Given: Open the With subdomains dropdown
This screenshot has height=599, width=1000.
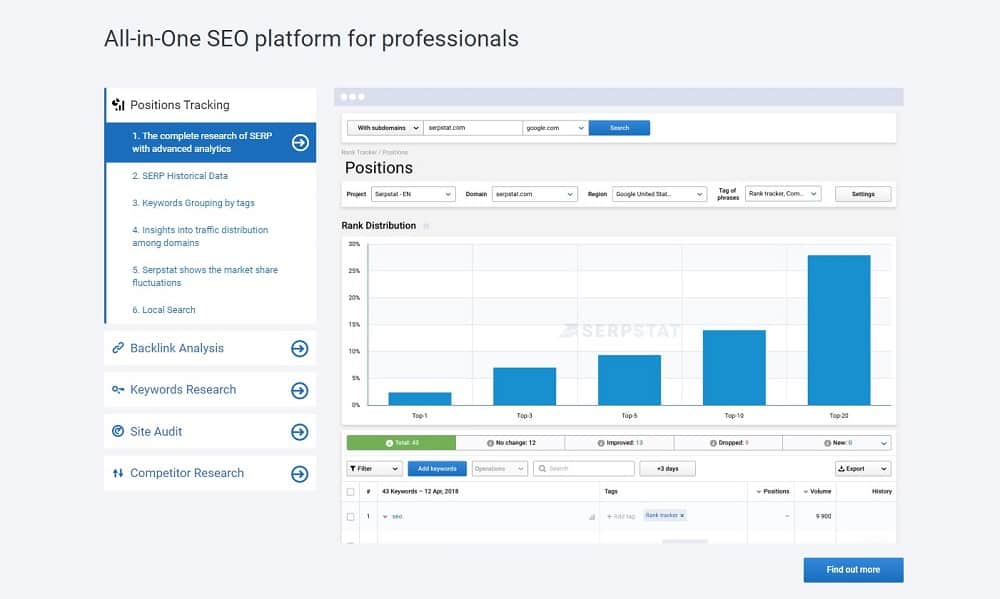Looking at the screenshot, I should 385,128.
